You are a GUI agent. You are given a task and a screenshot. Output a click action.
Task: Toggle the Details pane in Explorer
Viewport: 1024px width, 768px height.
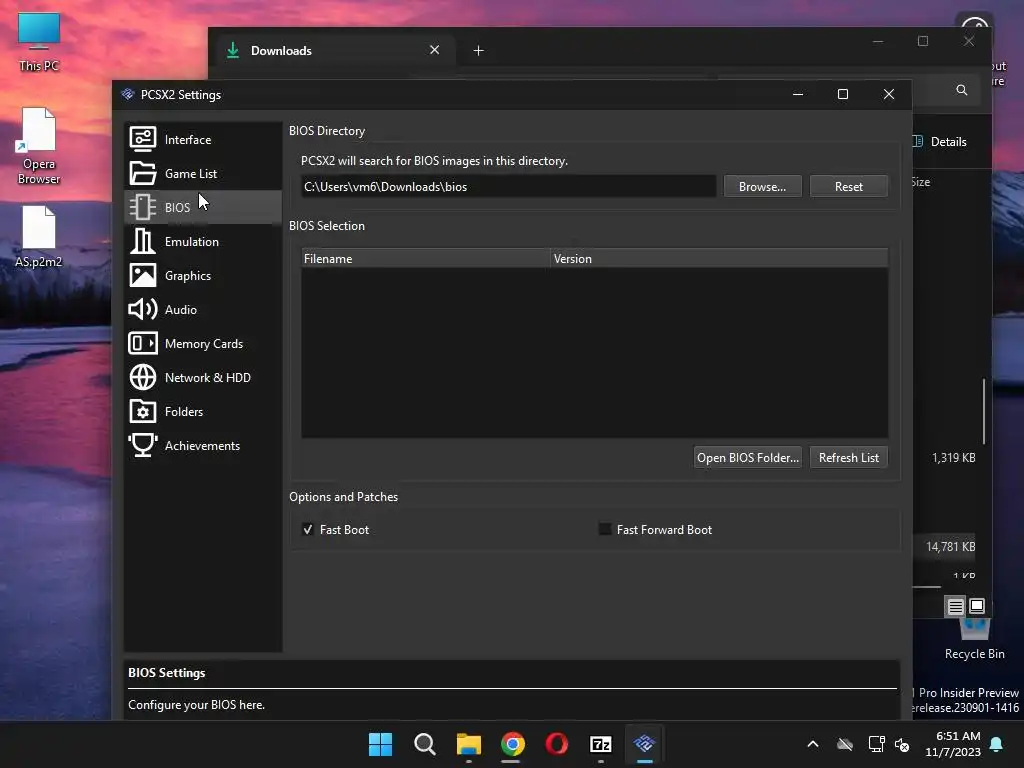pyautogui.click(x=940, y=141)
